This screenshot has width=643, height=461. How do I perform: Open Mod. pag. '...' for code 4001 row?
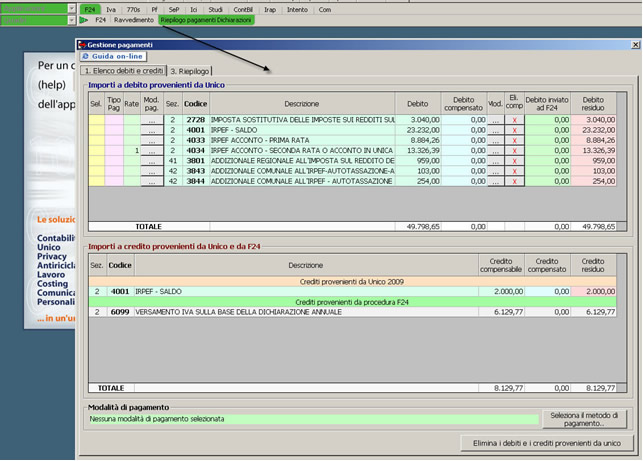[x=152, y=130]
